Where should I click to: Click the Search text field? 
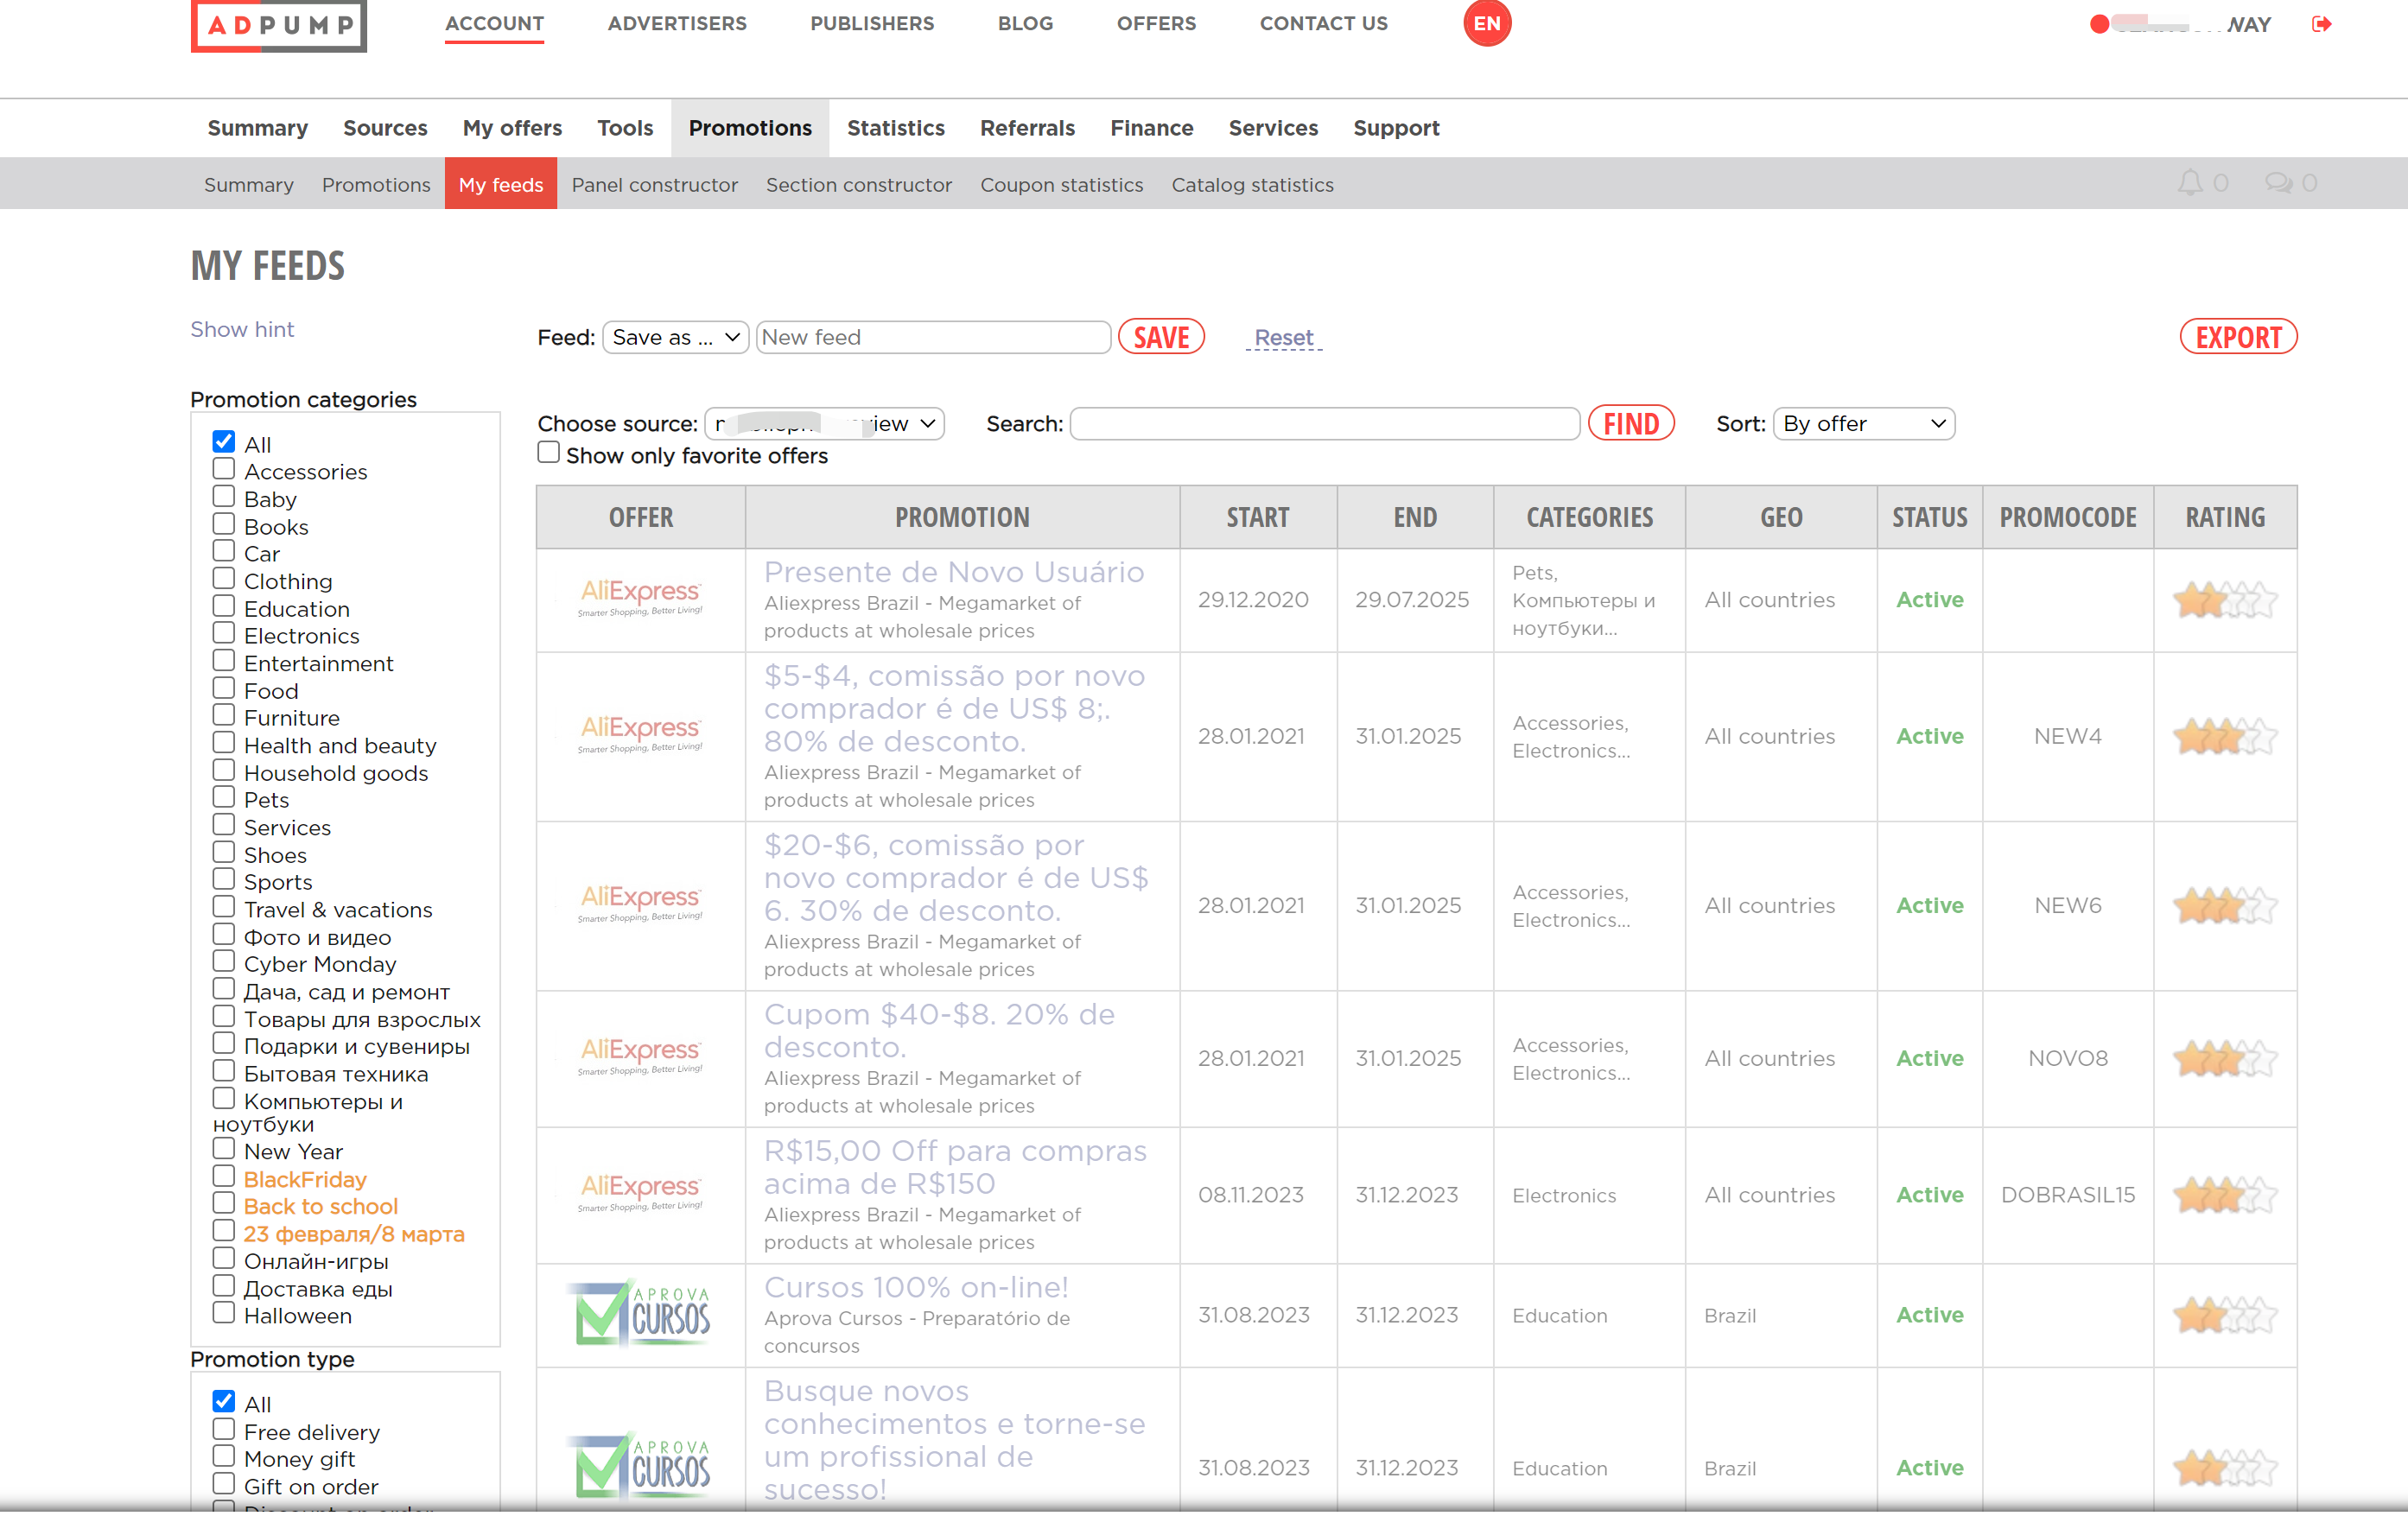pos(1324,424)
